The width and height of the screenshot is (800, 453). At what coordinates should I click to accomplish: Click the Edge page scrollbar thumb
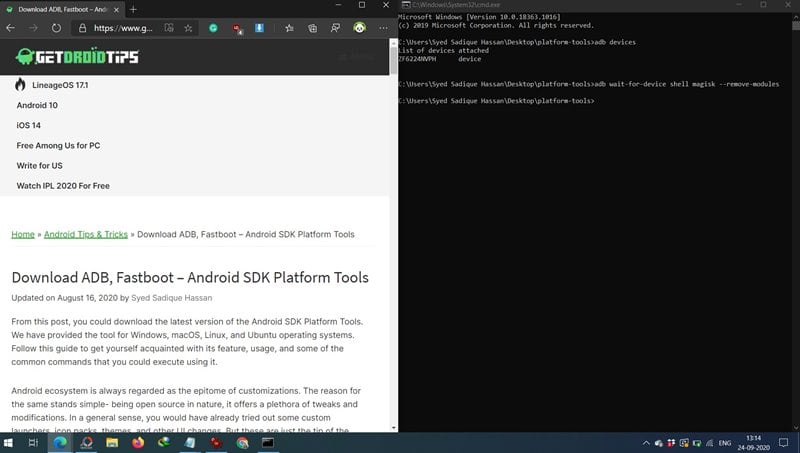393,61
